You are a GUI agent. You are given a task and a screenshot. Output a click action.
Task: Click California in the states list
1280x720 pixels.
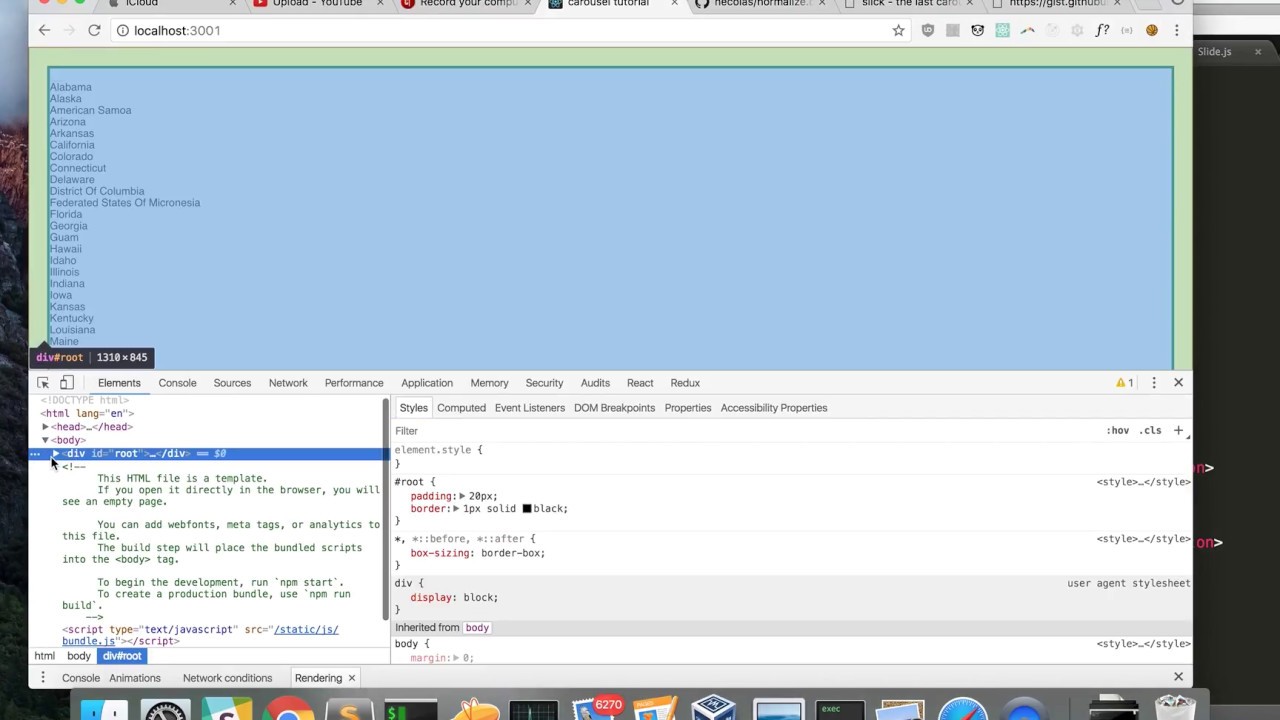coord(72,145)
